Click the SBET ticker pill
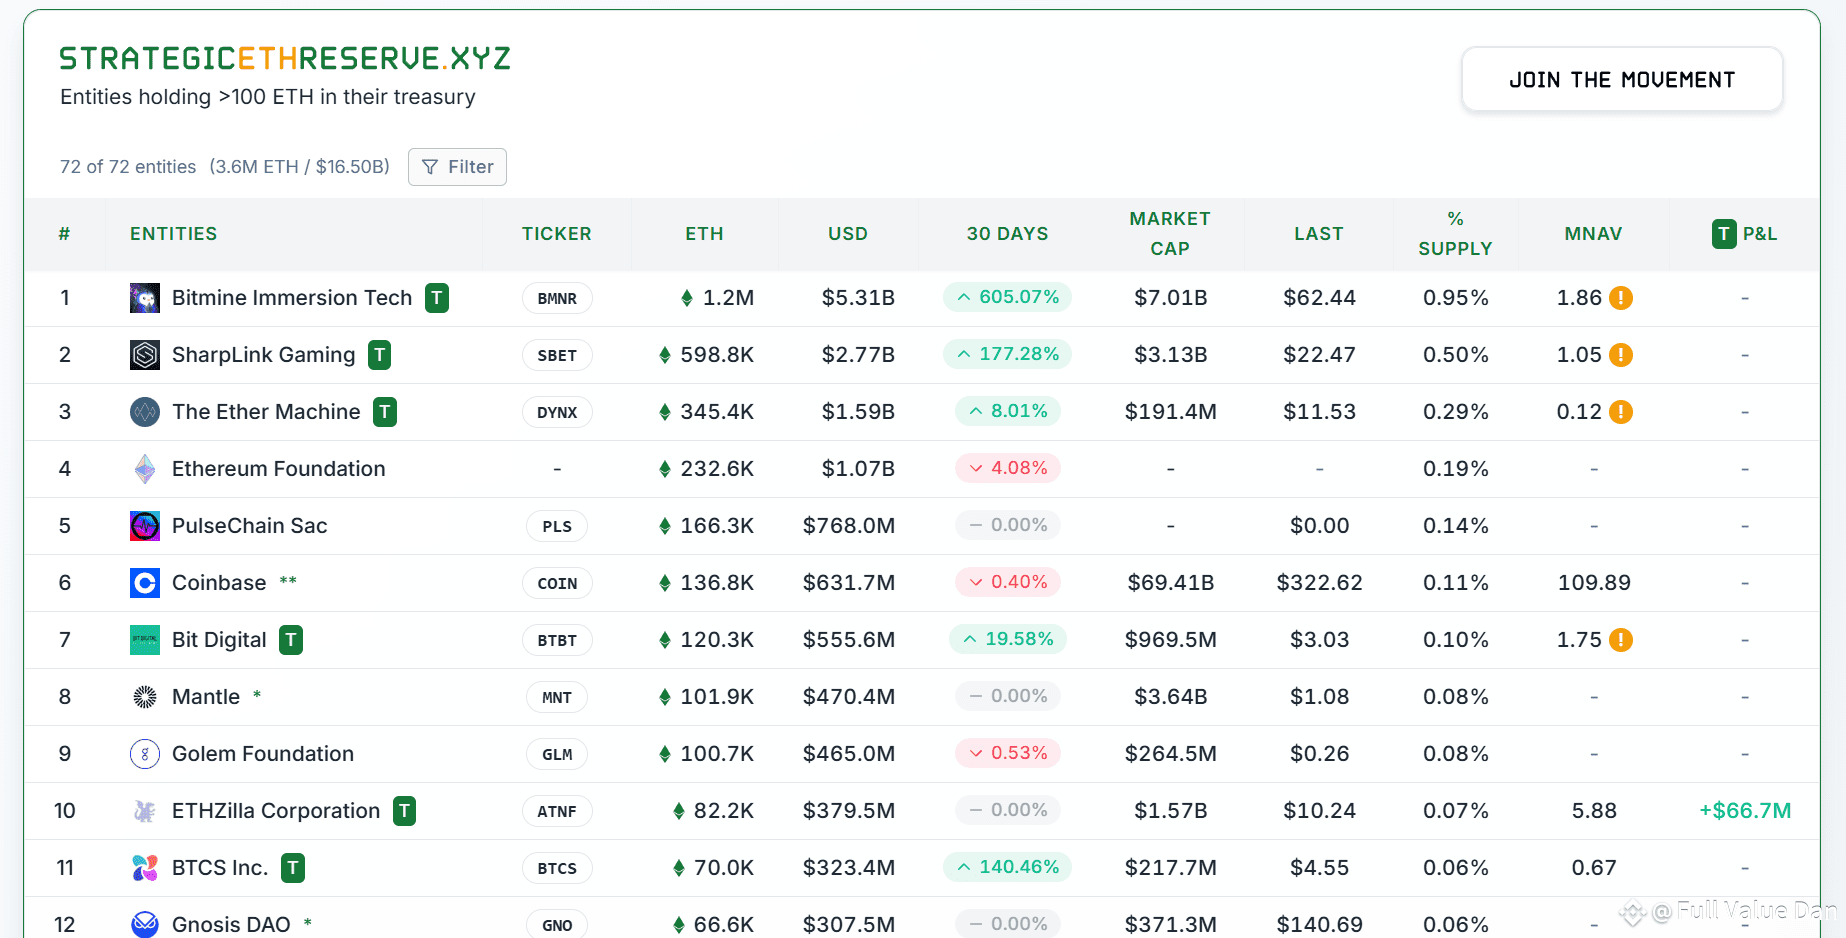 pos(557,355)
